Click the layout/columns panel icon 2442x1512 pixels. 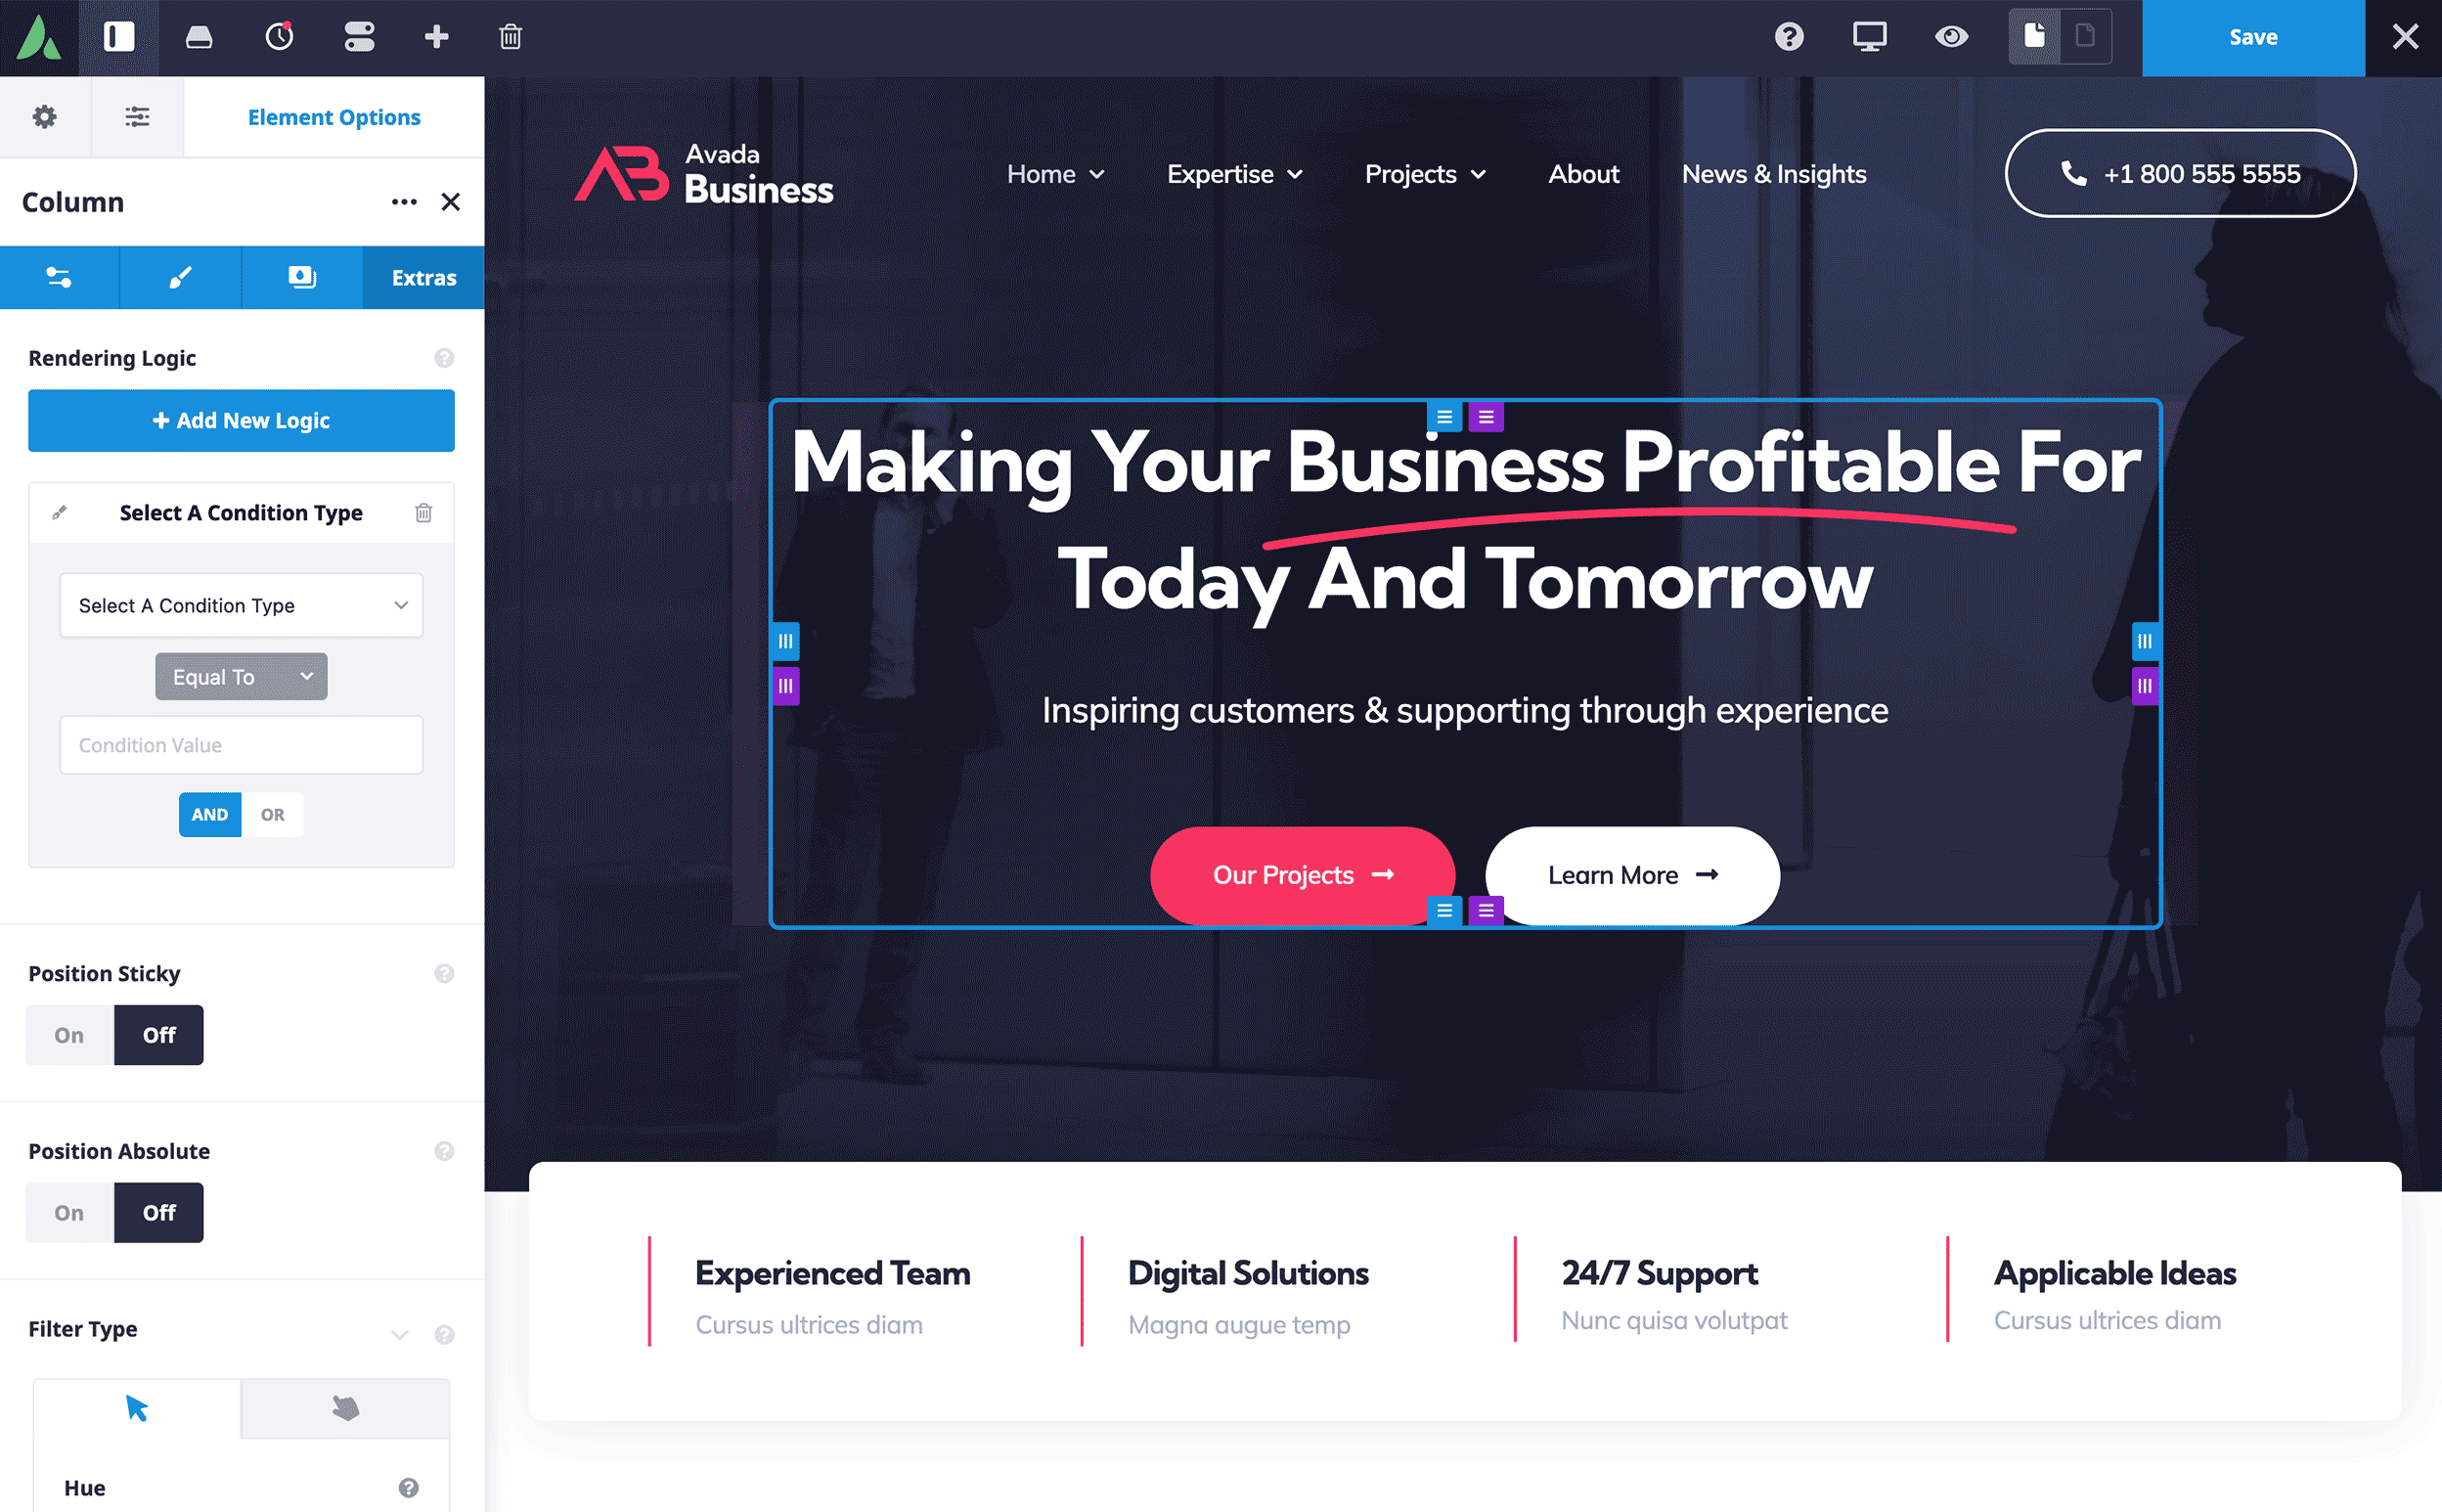(118, 35)
